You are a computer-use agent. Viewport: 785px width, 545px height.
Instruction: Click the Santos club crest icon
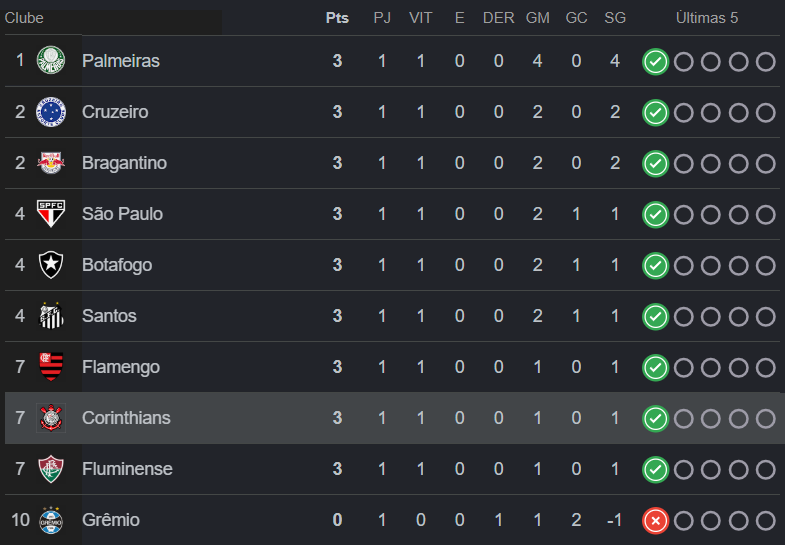50,316
